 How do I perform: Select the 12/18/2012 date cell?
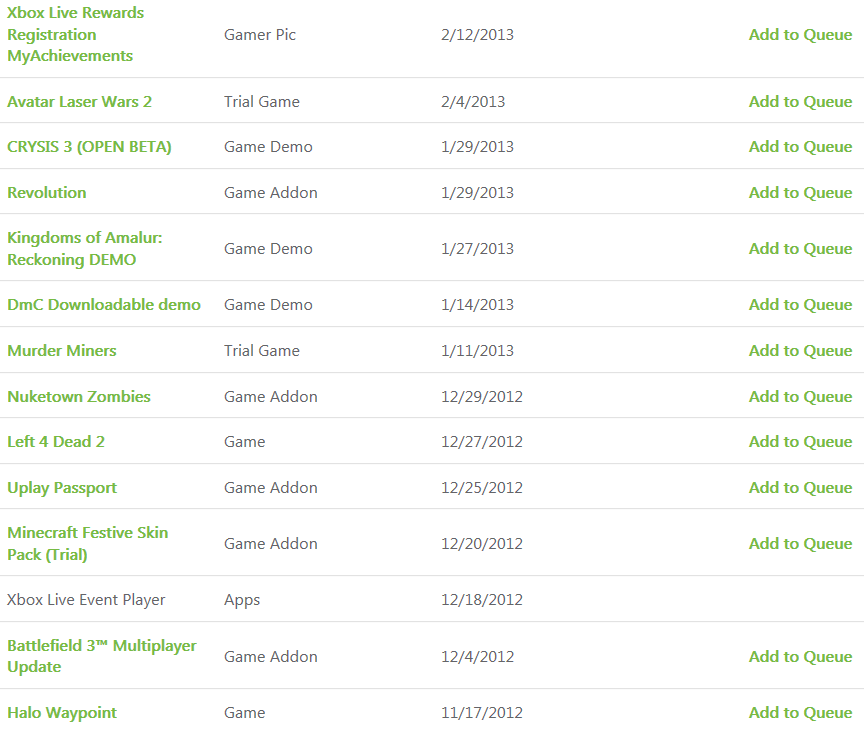[x=482, y=600]
